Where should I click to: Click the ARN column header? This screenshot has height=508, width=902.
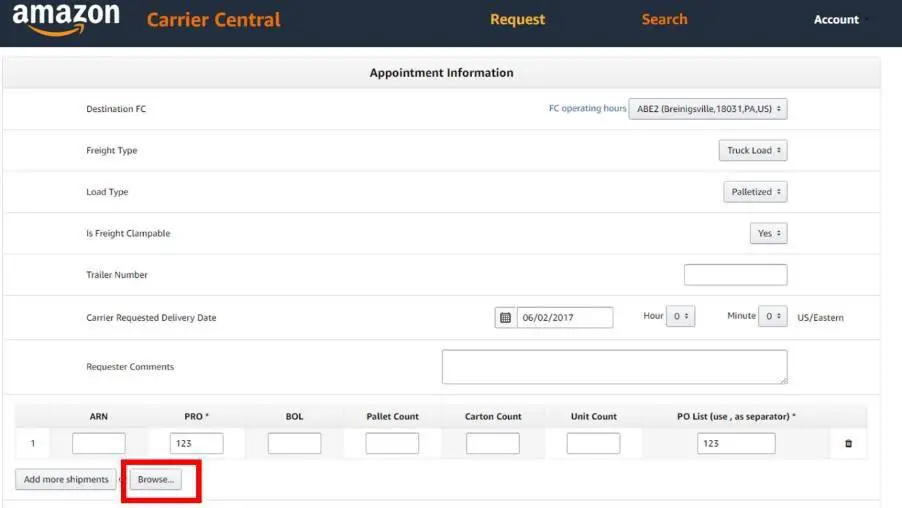point(98,416)
